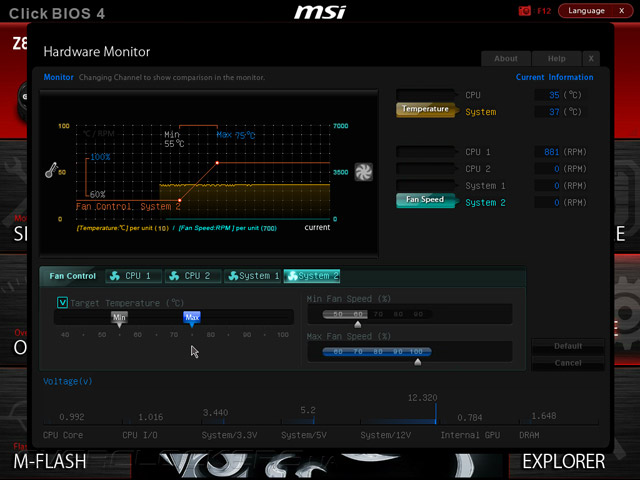Click the fan icon beside the graph
Screen dimensions: 640x480
click(x=363, y=172)
